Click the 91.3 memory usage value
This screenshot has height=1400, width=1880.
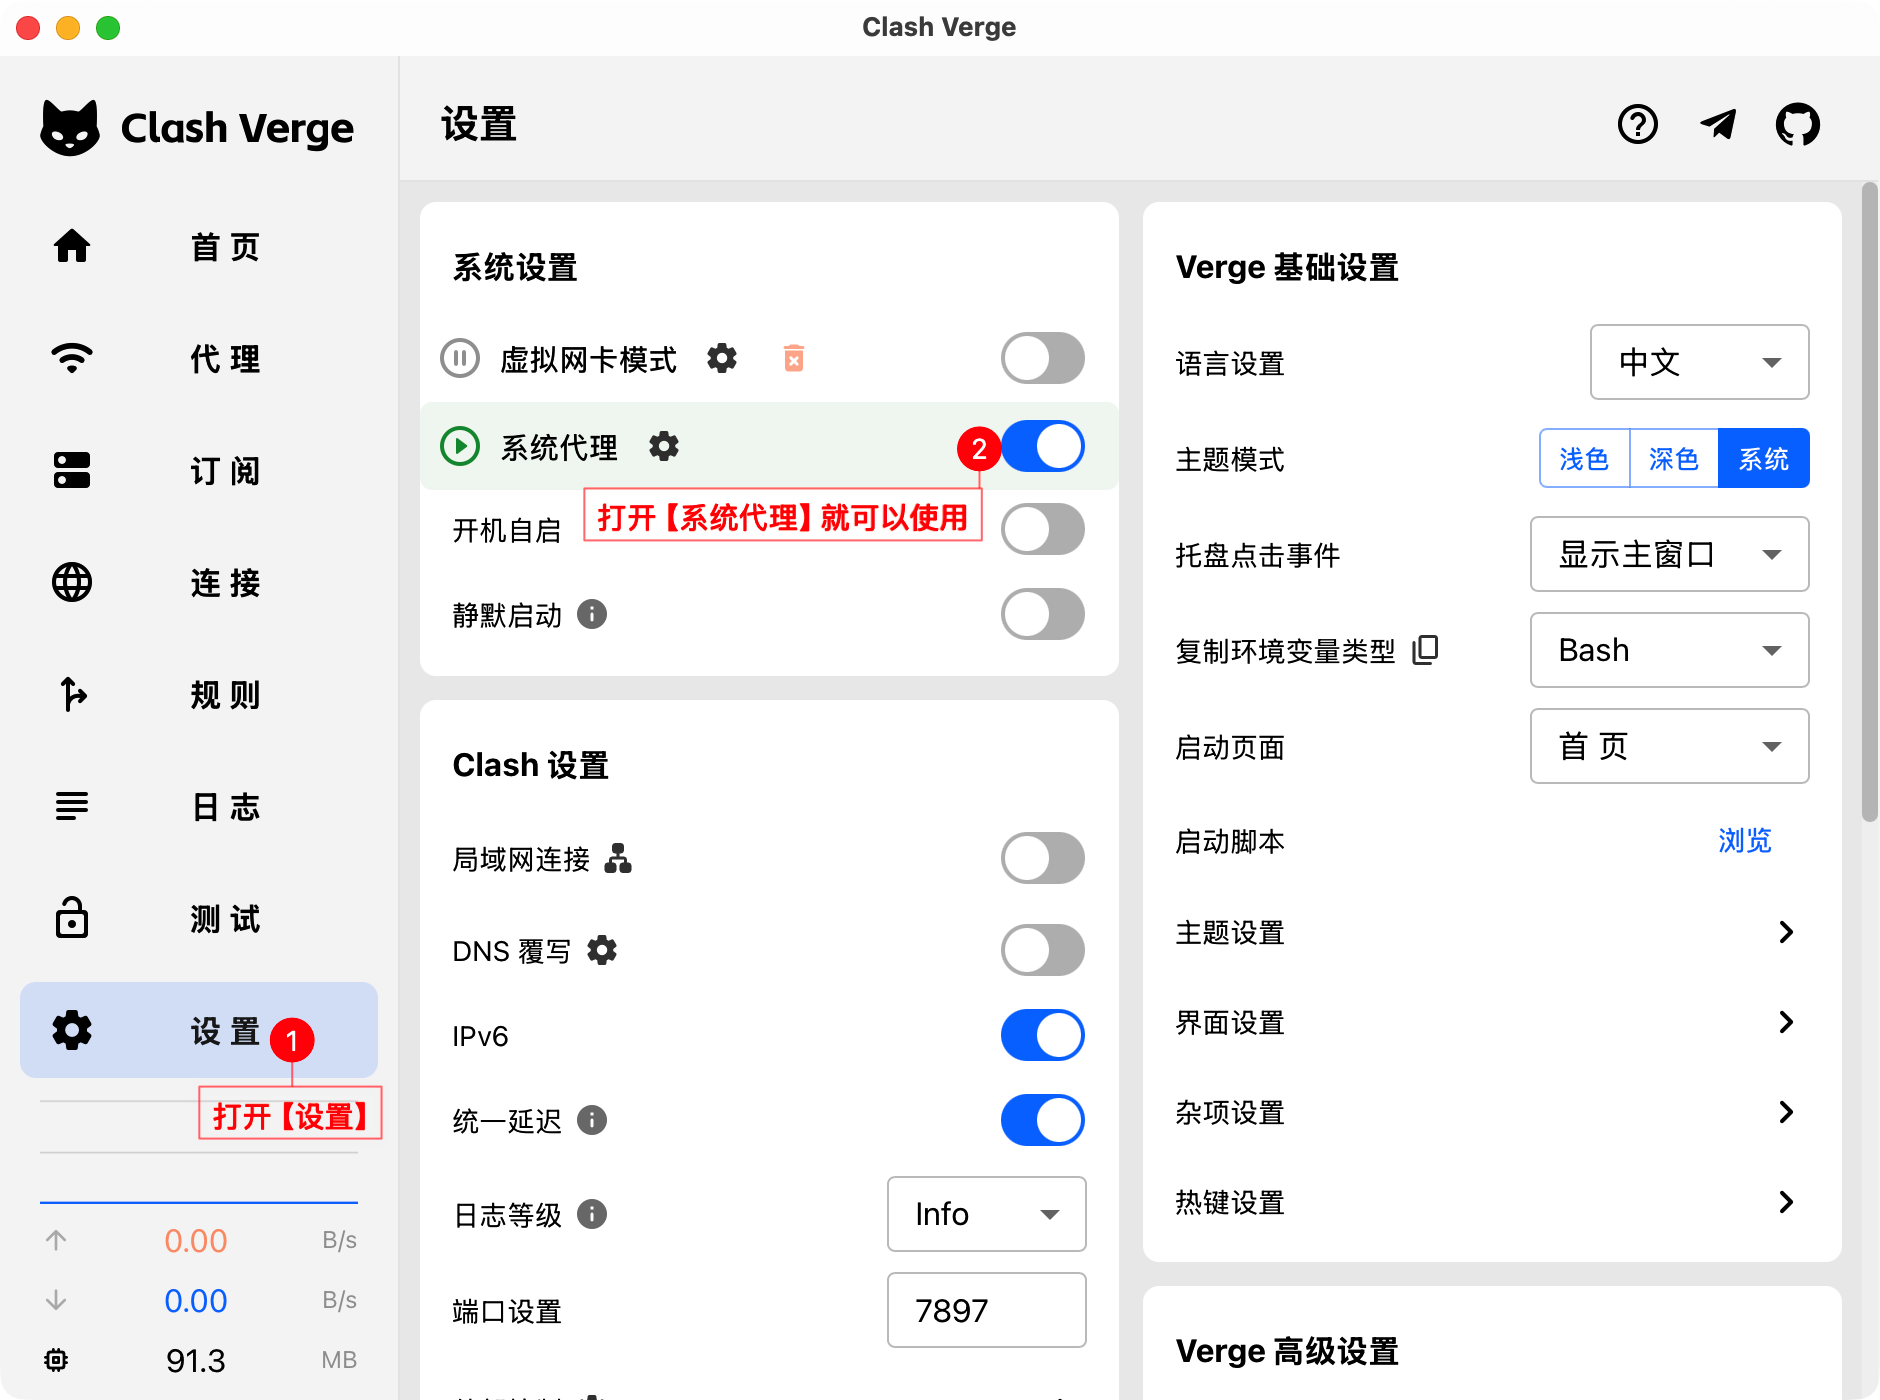196,1360
